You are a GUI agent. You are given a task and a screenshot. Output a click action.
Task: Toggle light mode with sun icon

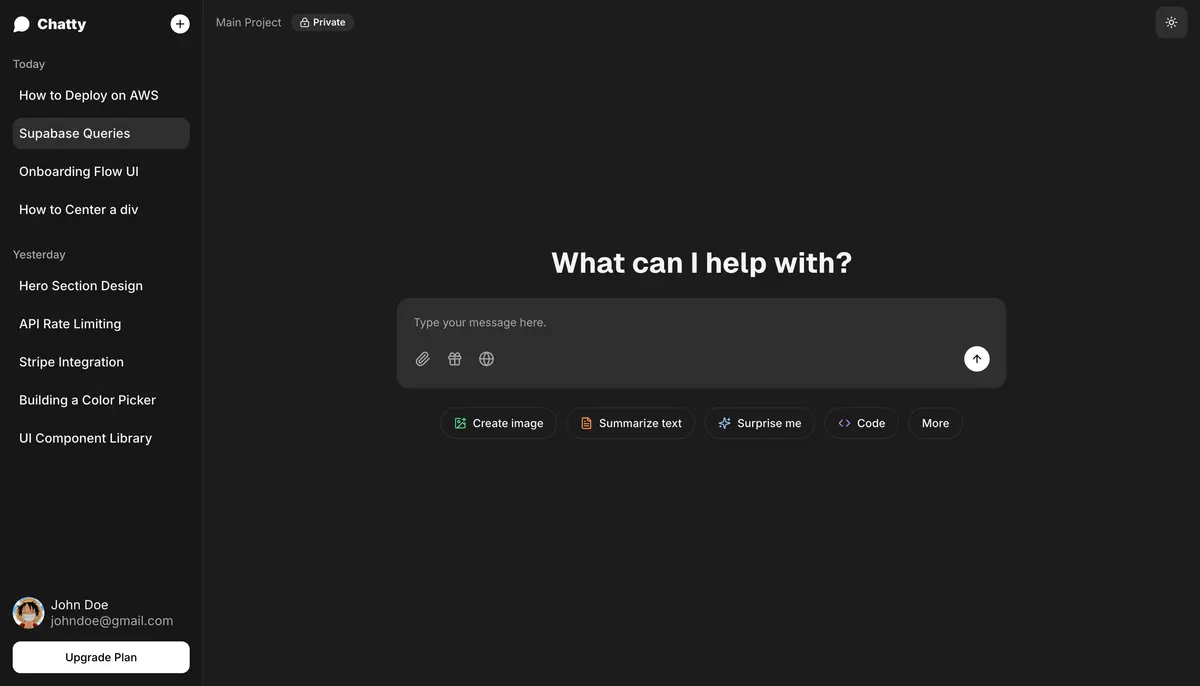(x=1171, y=22)
